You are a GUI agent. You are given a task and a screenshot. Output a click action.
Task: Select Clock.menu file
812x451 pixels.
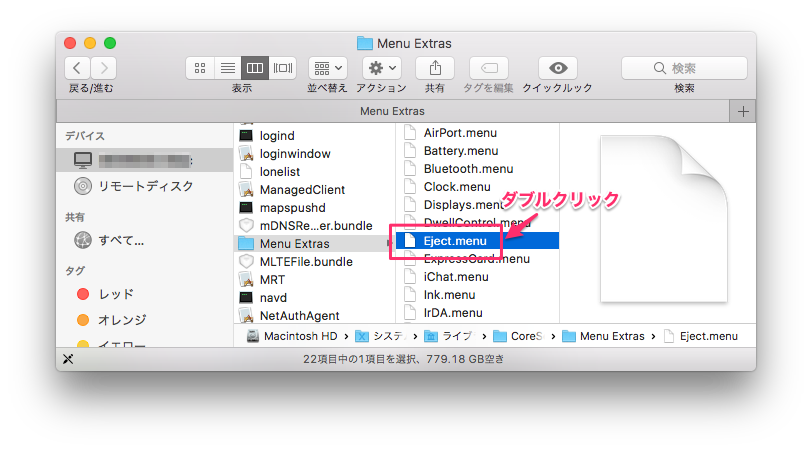pyautogui.click(x=477, y=186)
